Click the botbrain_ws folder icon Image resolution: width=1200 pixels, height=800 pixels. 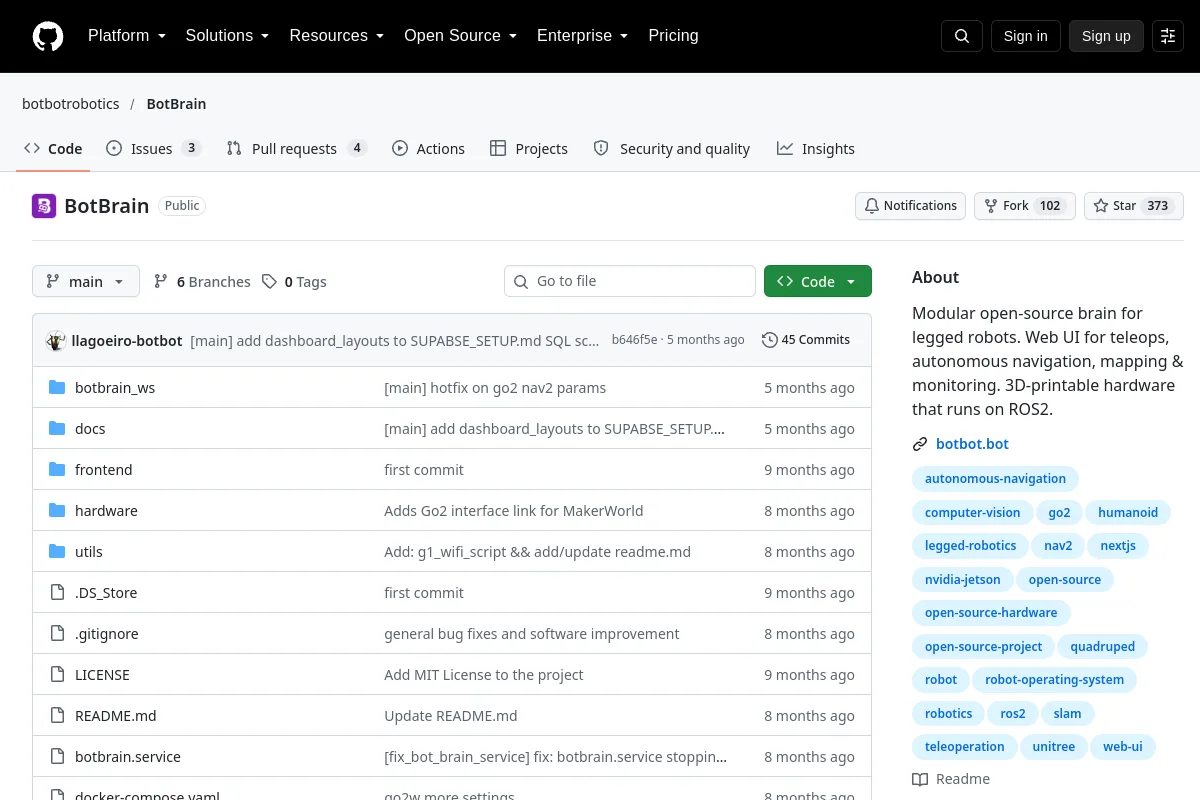[57, 387]
